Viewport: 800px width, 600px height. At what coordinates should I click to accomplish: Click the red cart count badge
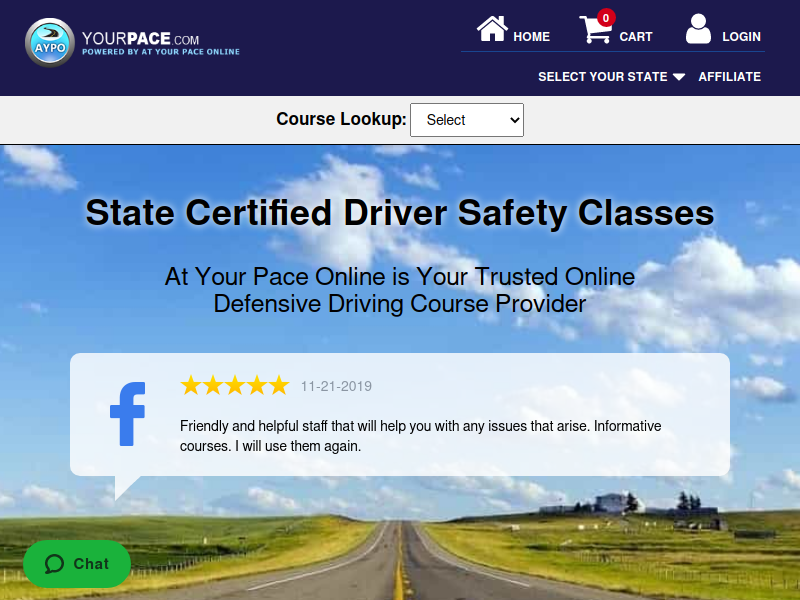pyautogui.click(x=606, y=18)
